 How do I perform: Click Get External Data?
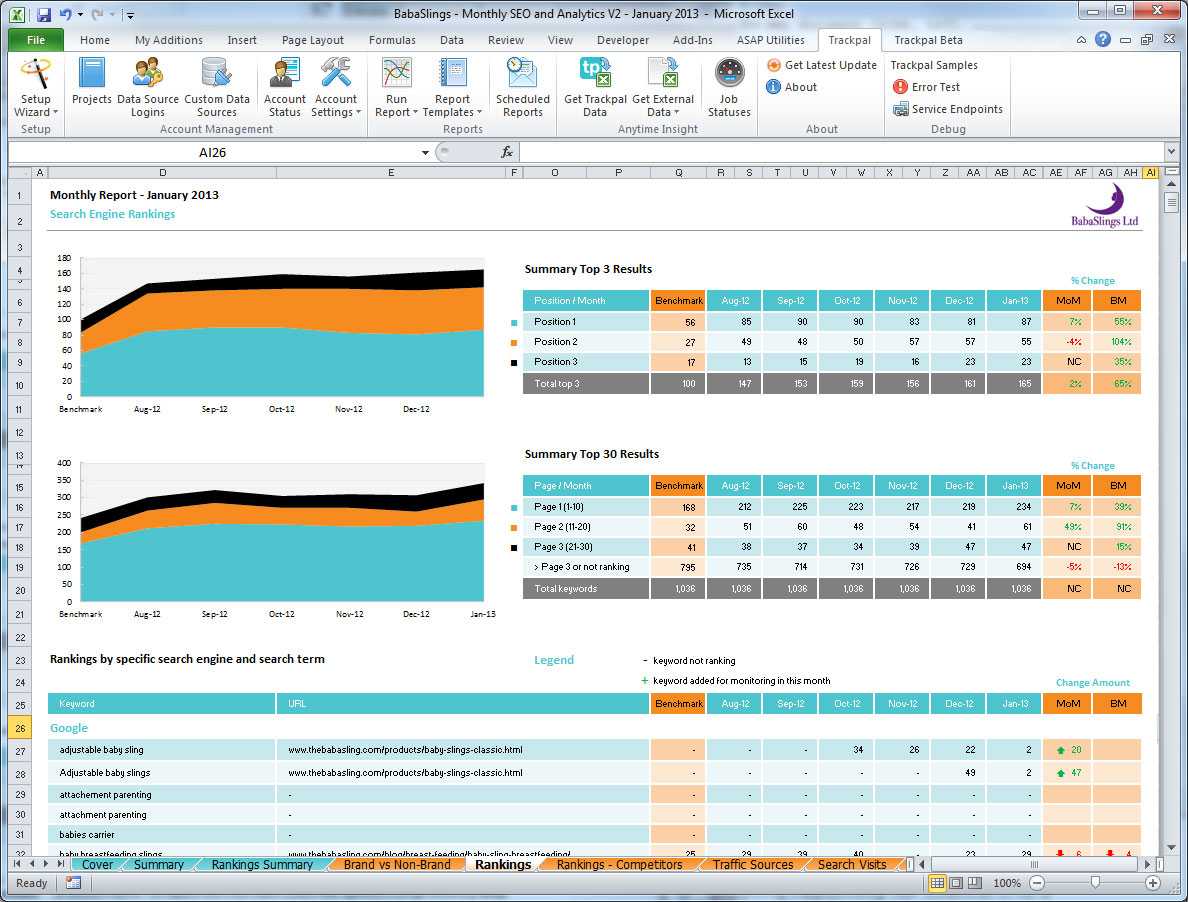click(x=663, y=88)
